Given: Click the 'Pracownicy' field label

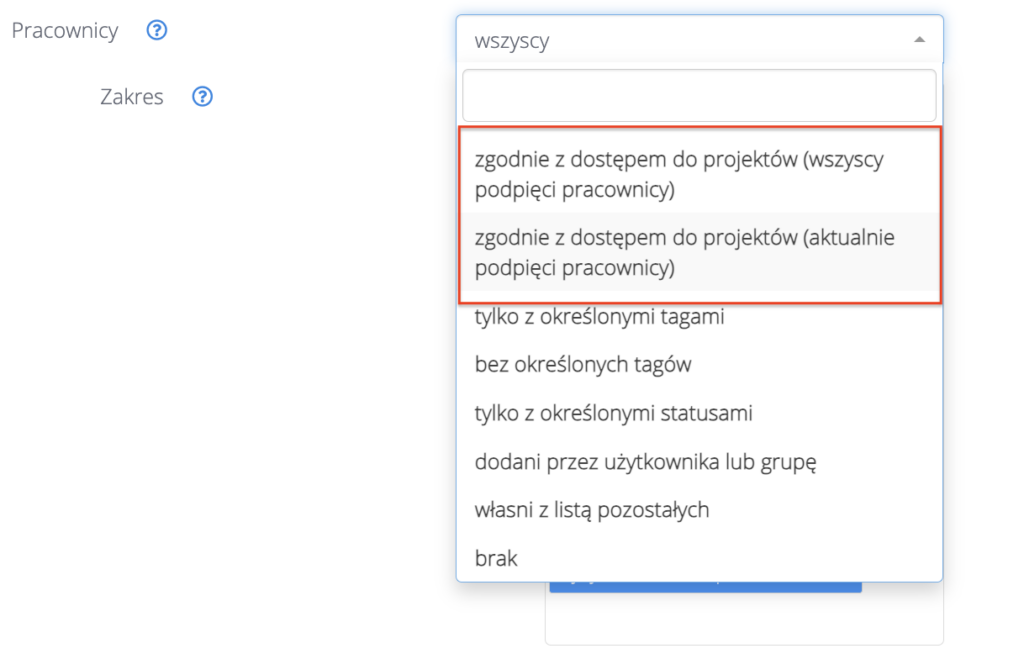Looking at the screenshot, I should tap(64, 31).
